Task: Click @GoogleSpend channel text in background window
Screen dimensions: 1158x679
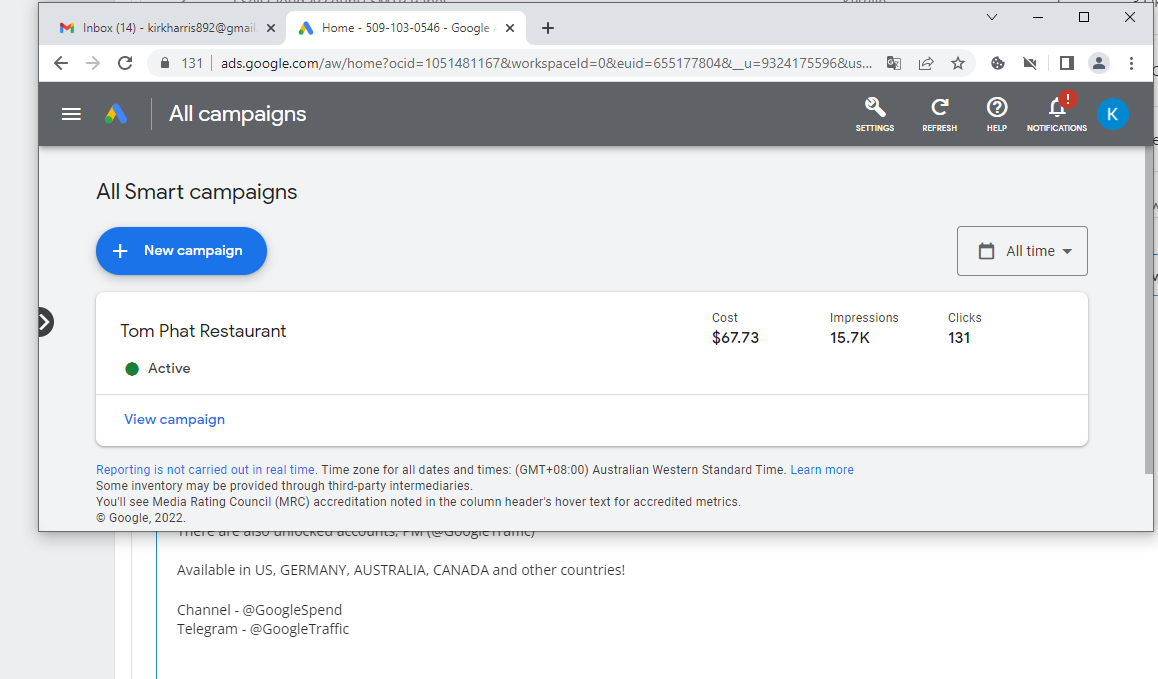Action: (292, 610)
